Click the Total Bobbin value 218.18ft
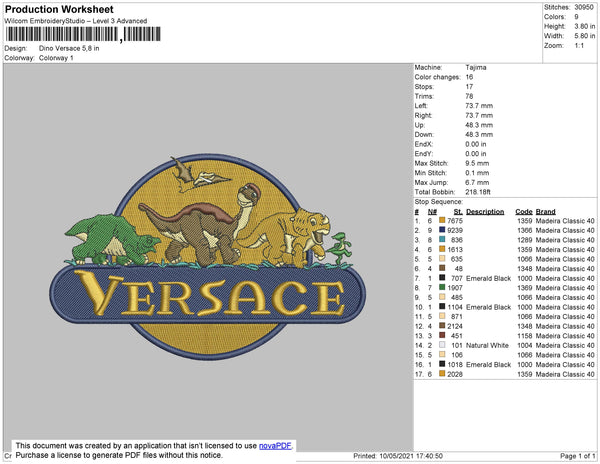 [478, 192]
